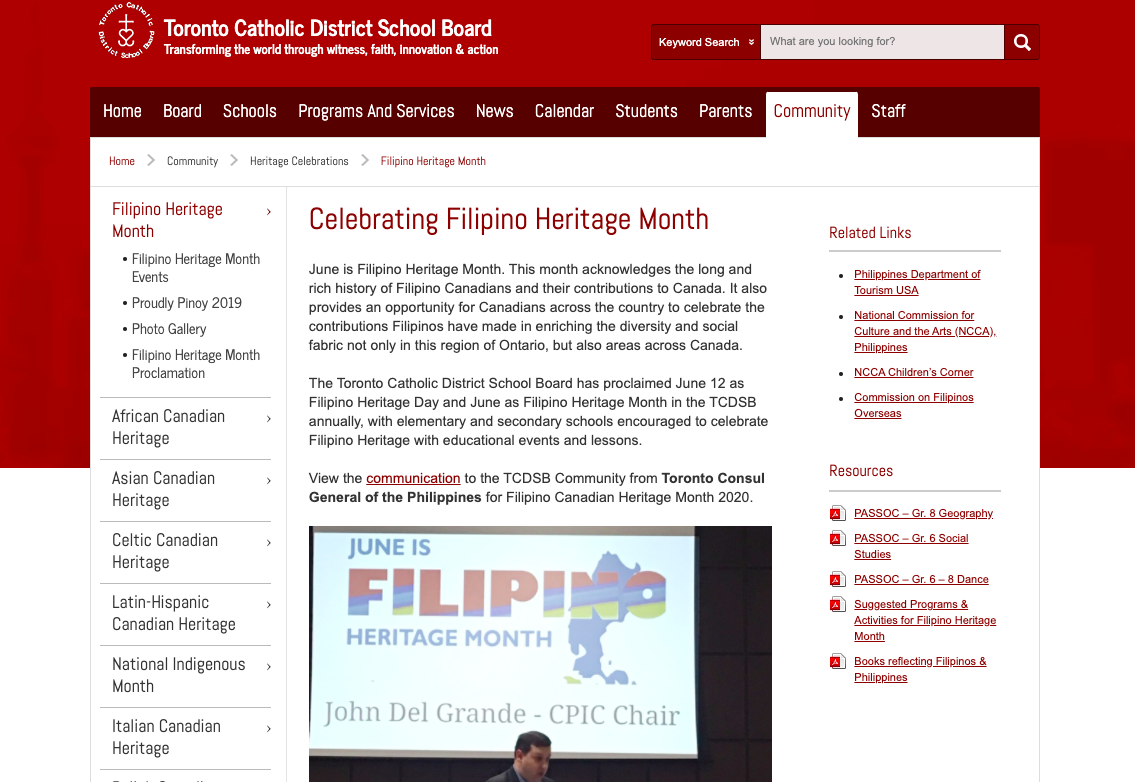The width and height of the screenshot is (1135, 782).
Task: Open the Staff menu
Action: 888,112
